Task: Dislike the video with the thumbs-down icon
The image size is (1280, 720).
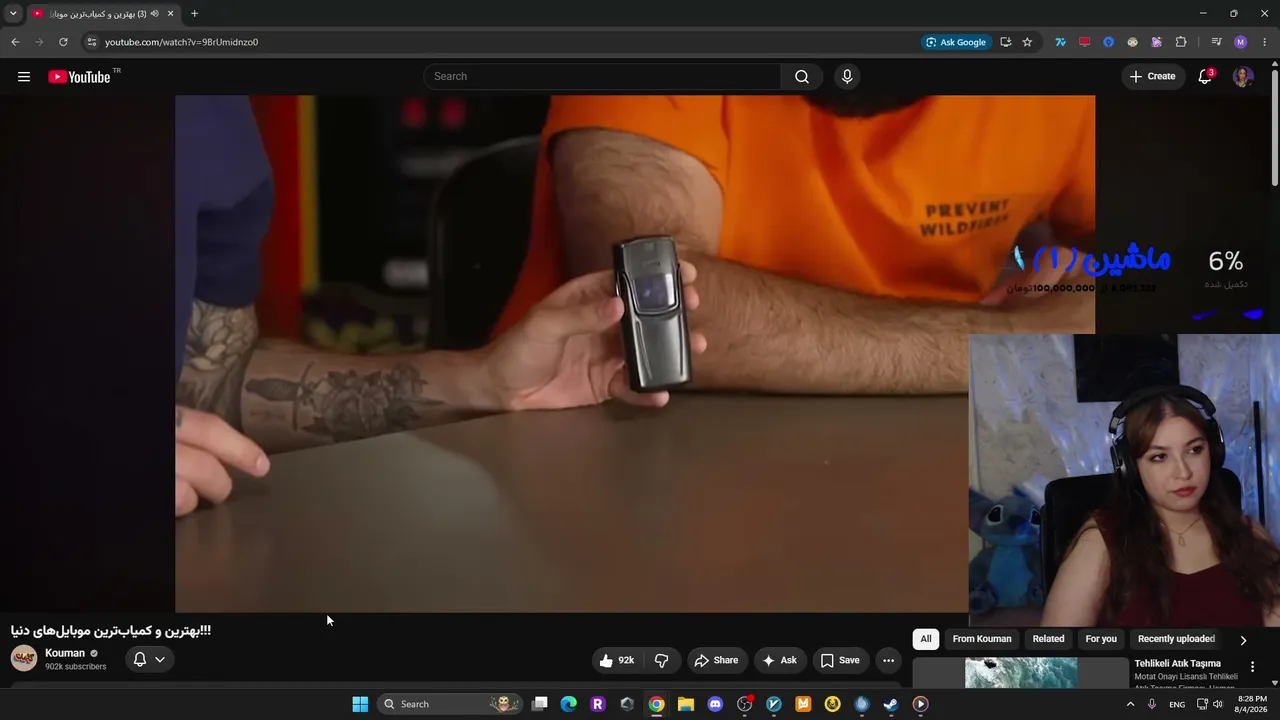Action: [661, 660]
